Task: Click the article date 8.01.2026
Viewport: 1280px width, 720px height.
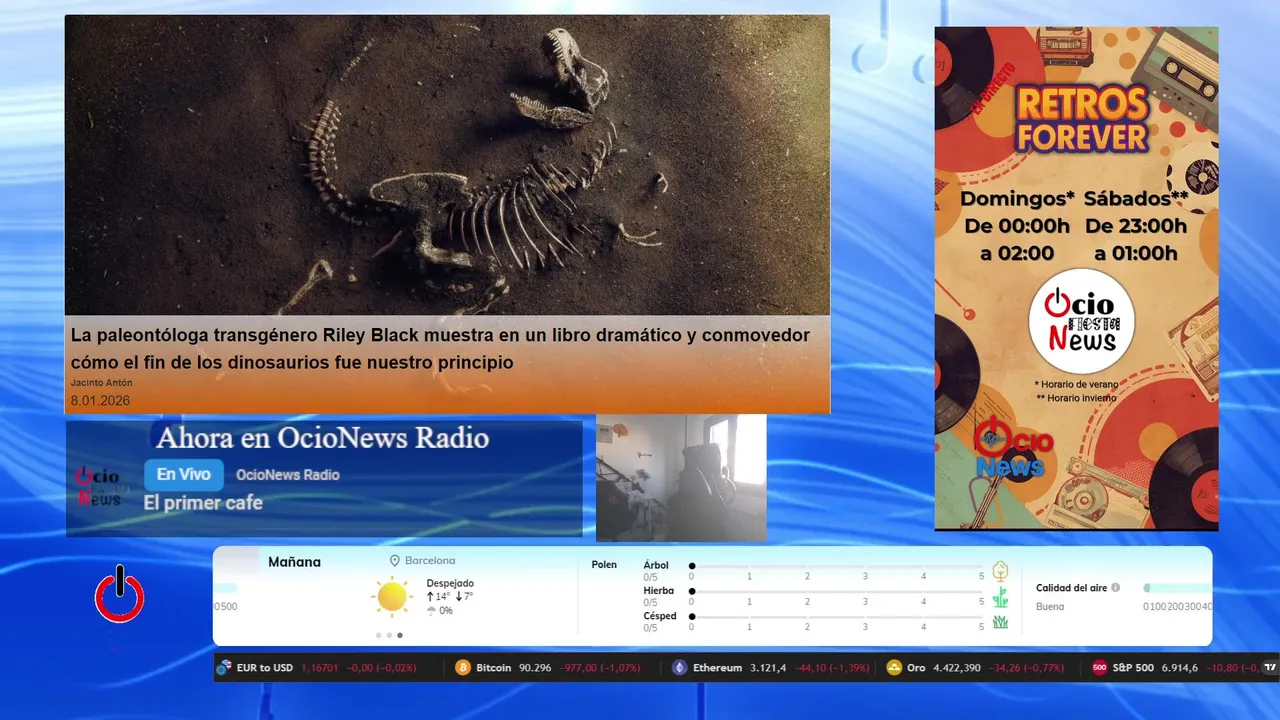Action: point(100,401)
